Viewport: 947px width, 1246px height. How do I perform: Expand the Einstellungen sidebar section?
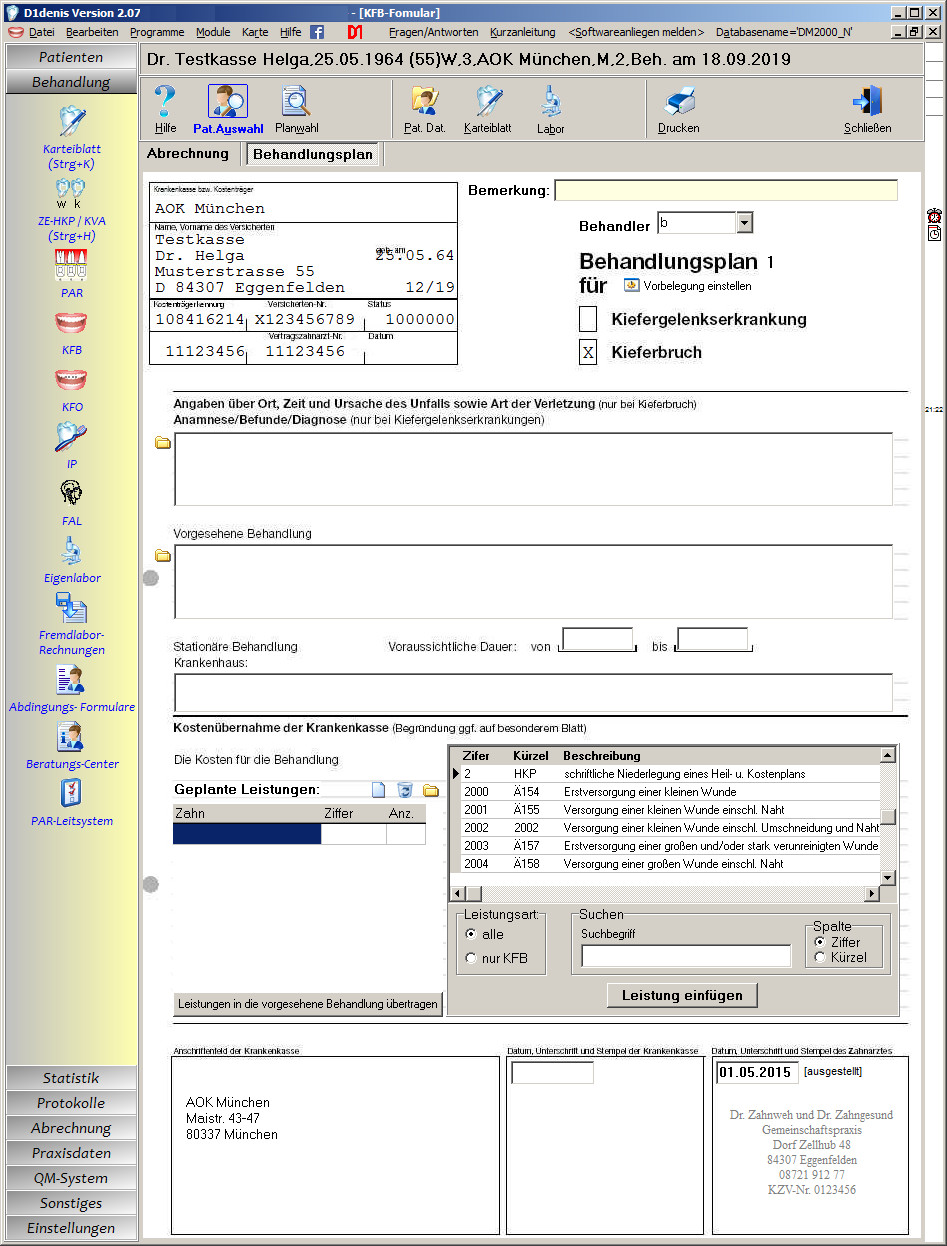click(72, 1228)
